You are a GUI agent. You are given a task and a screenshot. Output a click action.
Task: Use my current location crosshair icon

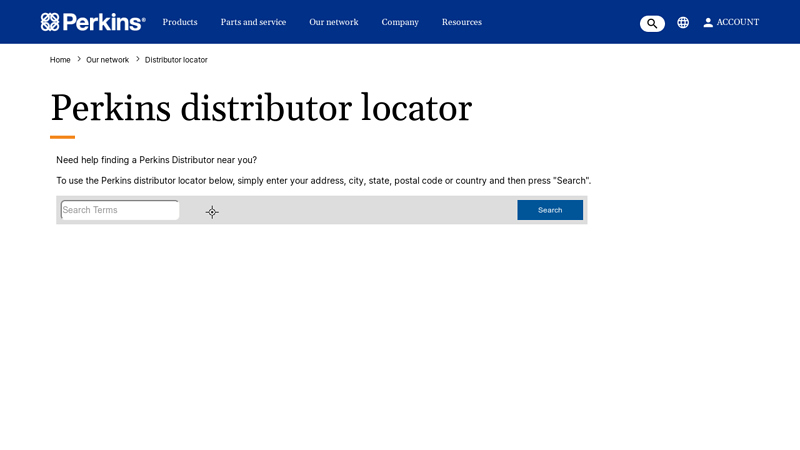click(212, 212)
